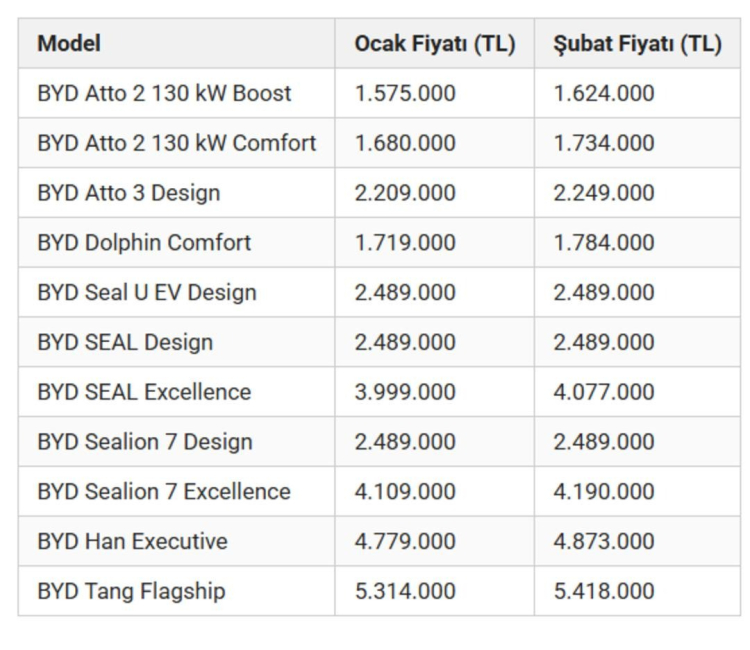
Task: Click the 4.779.000 Han Executive price
Action: click(404, 542)
